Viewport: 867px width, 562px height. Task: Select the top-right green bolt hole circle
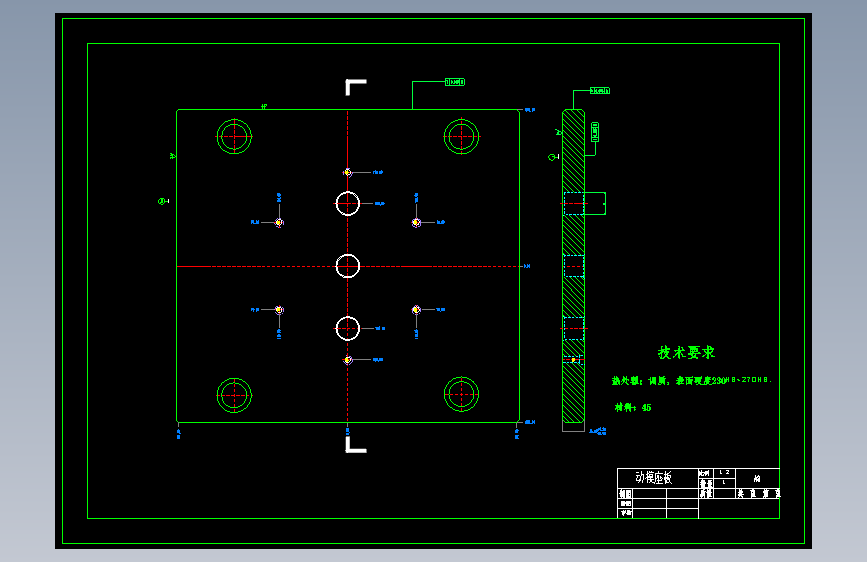tap(461, 136)
